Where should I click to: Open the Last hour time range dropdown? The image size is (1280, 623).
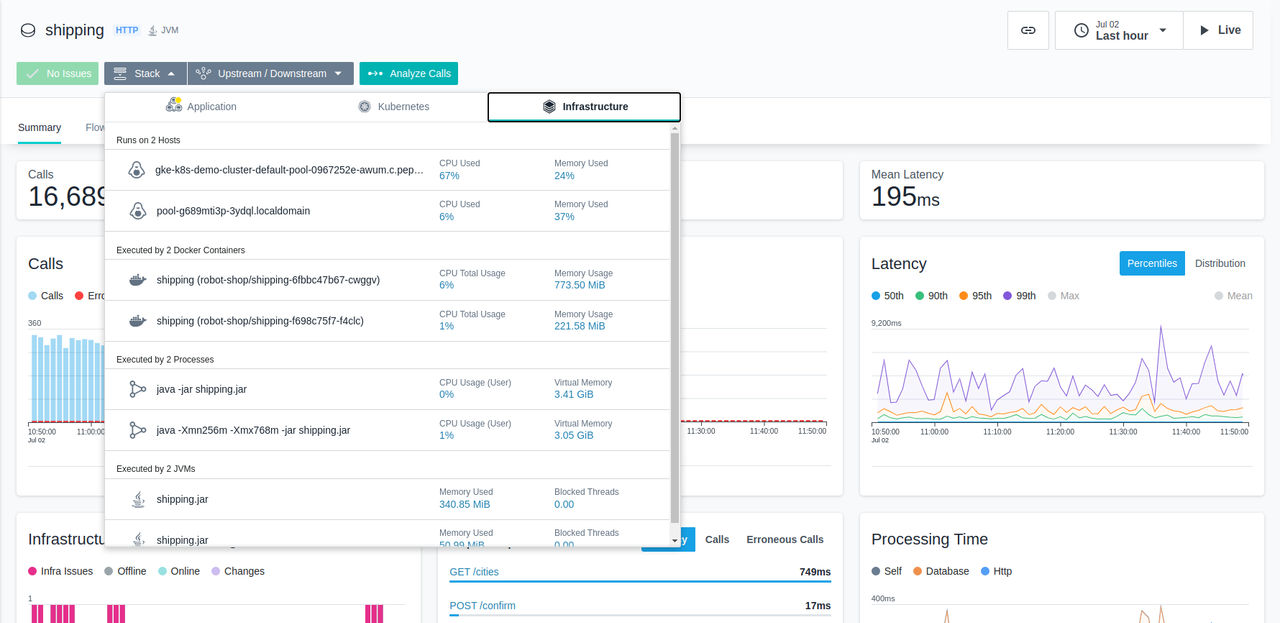click(x=1119, y=30)
